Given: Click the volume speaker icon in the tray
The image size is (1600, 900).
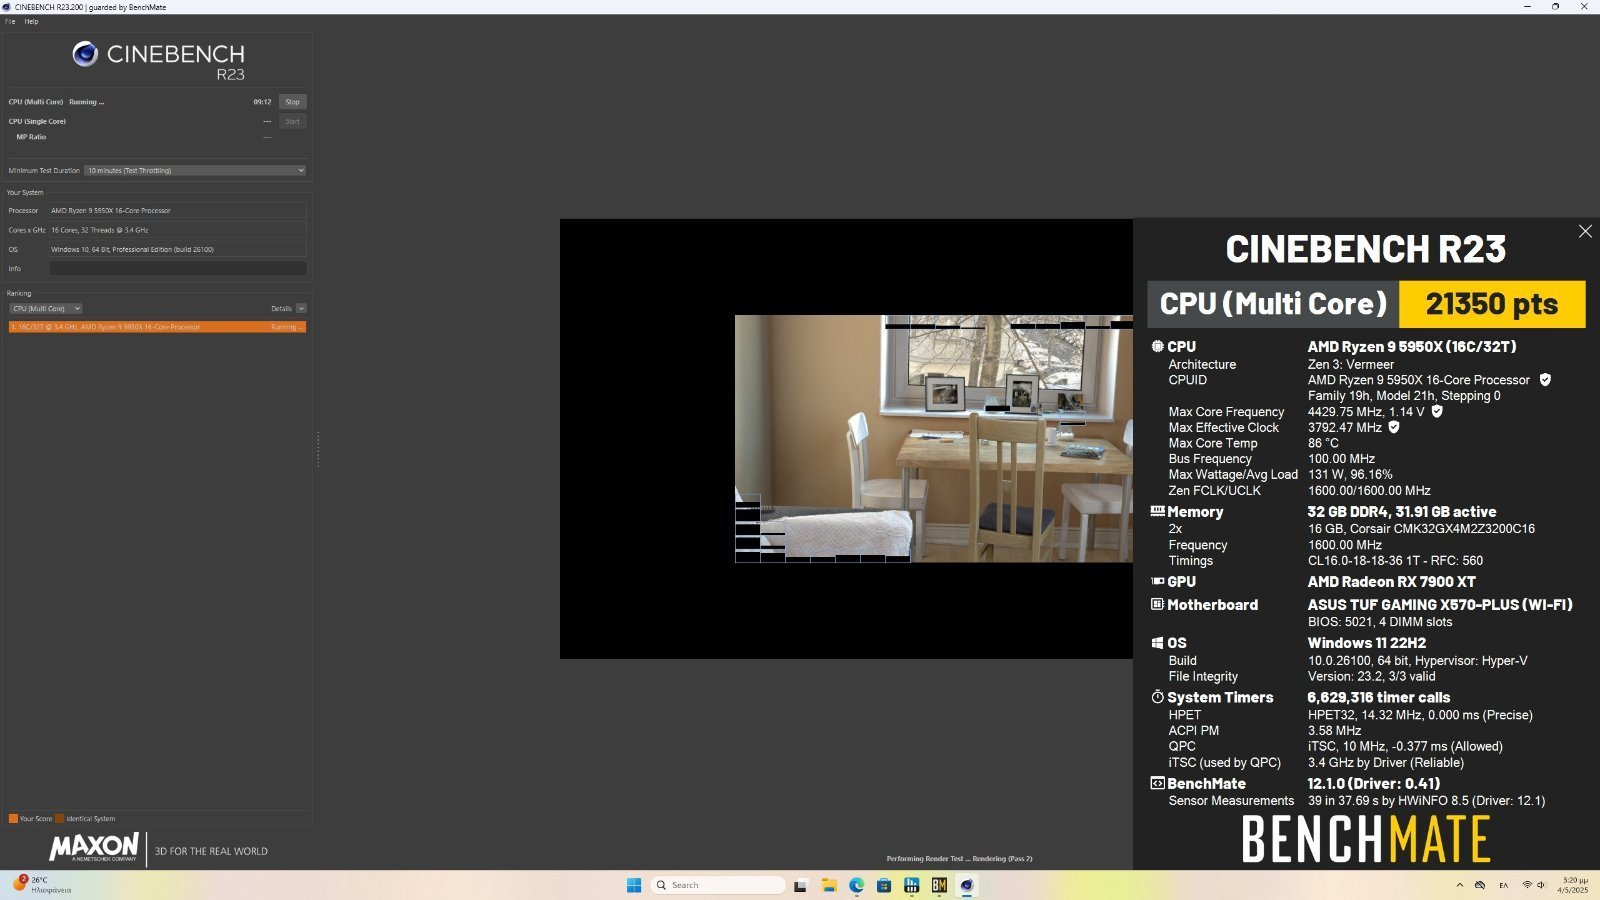Looking at the screenshot, I should [1541, 885].
